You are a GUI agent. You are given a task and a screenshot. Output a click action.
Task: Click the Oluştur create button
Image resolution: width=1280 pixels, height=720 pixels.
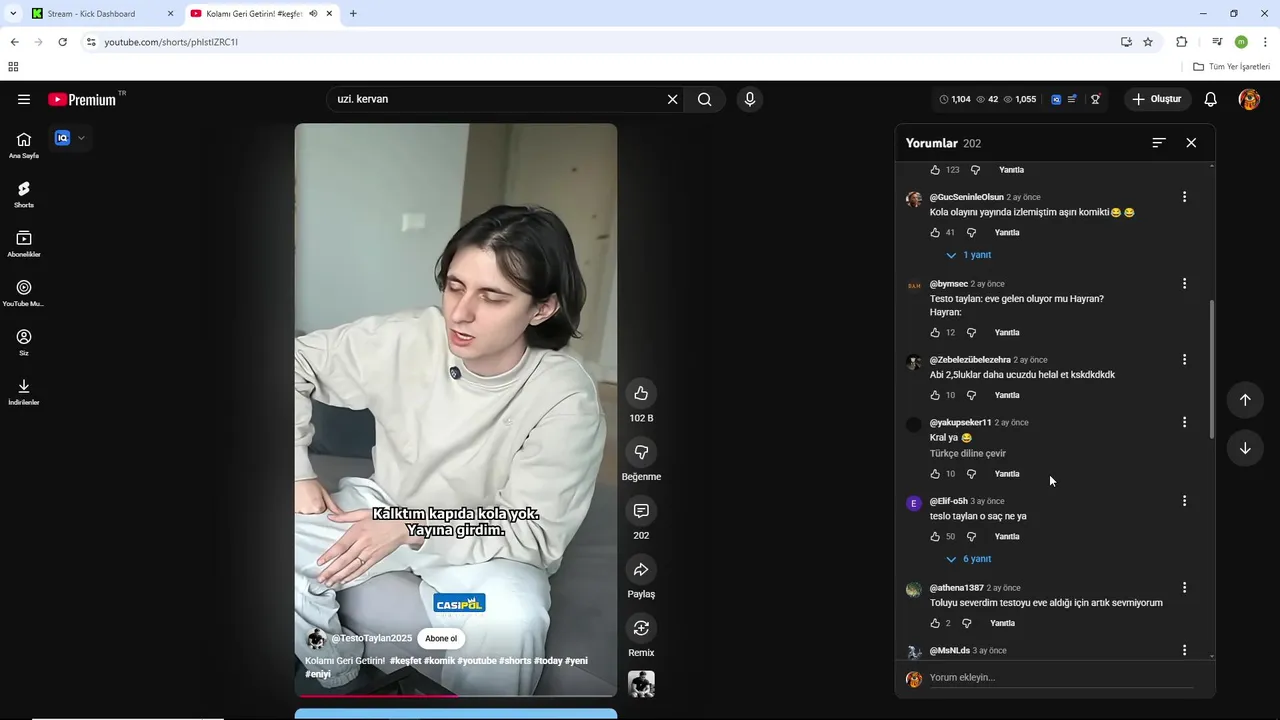pyautogui.click(x=1157, y=99)
